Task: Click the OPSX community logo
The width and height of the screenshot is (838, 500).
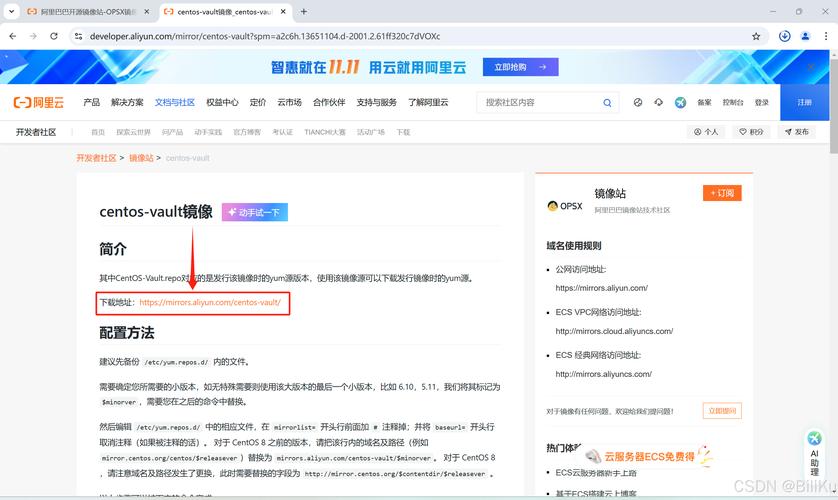Action: 565,206
